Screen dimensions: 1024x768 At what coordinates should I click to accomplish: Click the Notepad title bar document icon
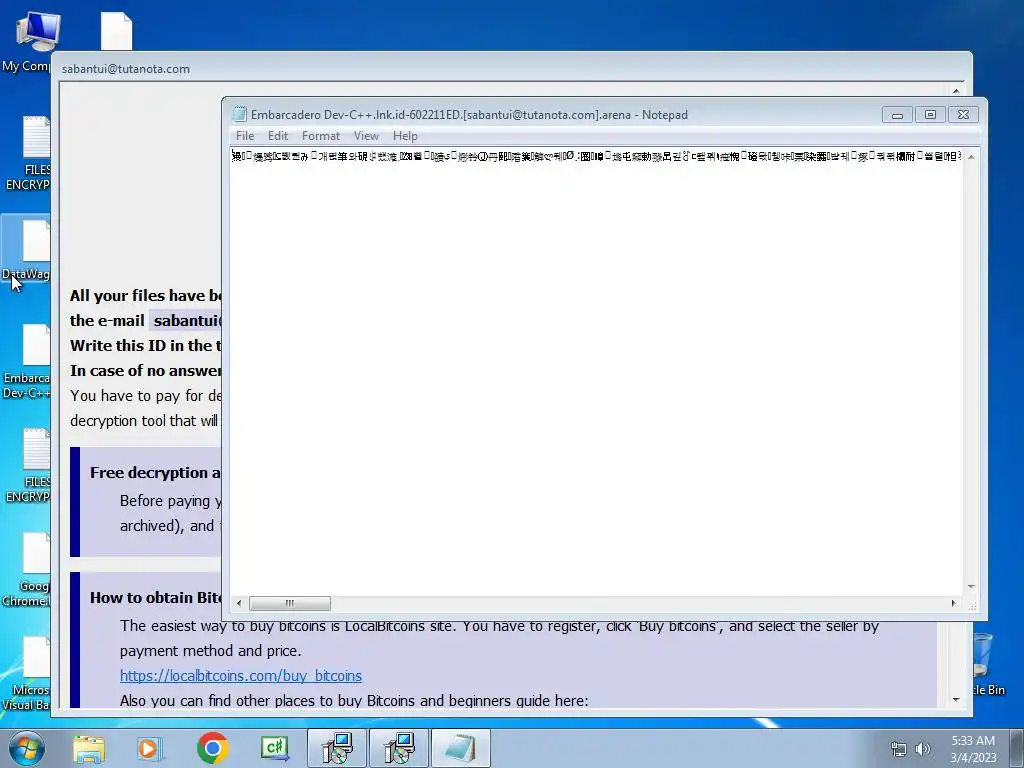pos(240,114)
